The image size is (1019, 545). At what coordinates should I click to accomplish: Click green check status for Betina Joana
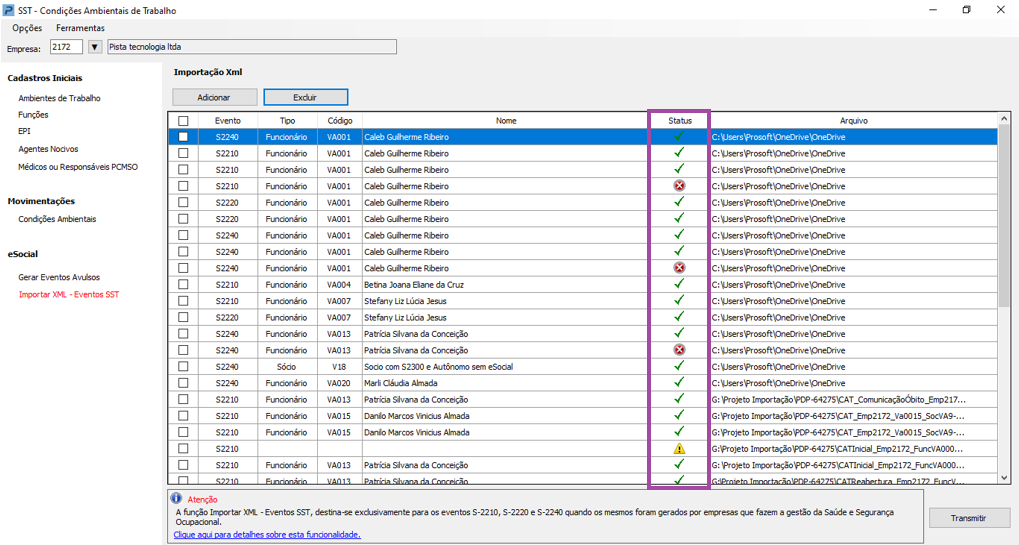(679, 284)
